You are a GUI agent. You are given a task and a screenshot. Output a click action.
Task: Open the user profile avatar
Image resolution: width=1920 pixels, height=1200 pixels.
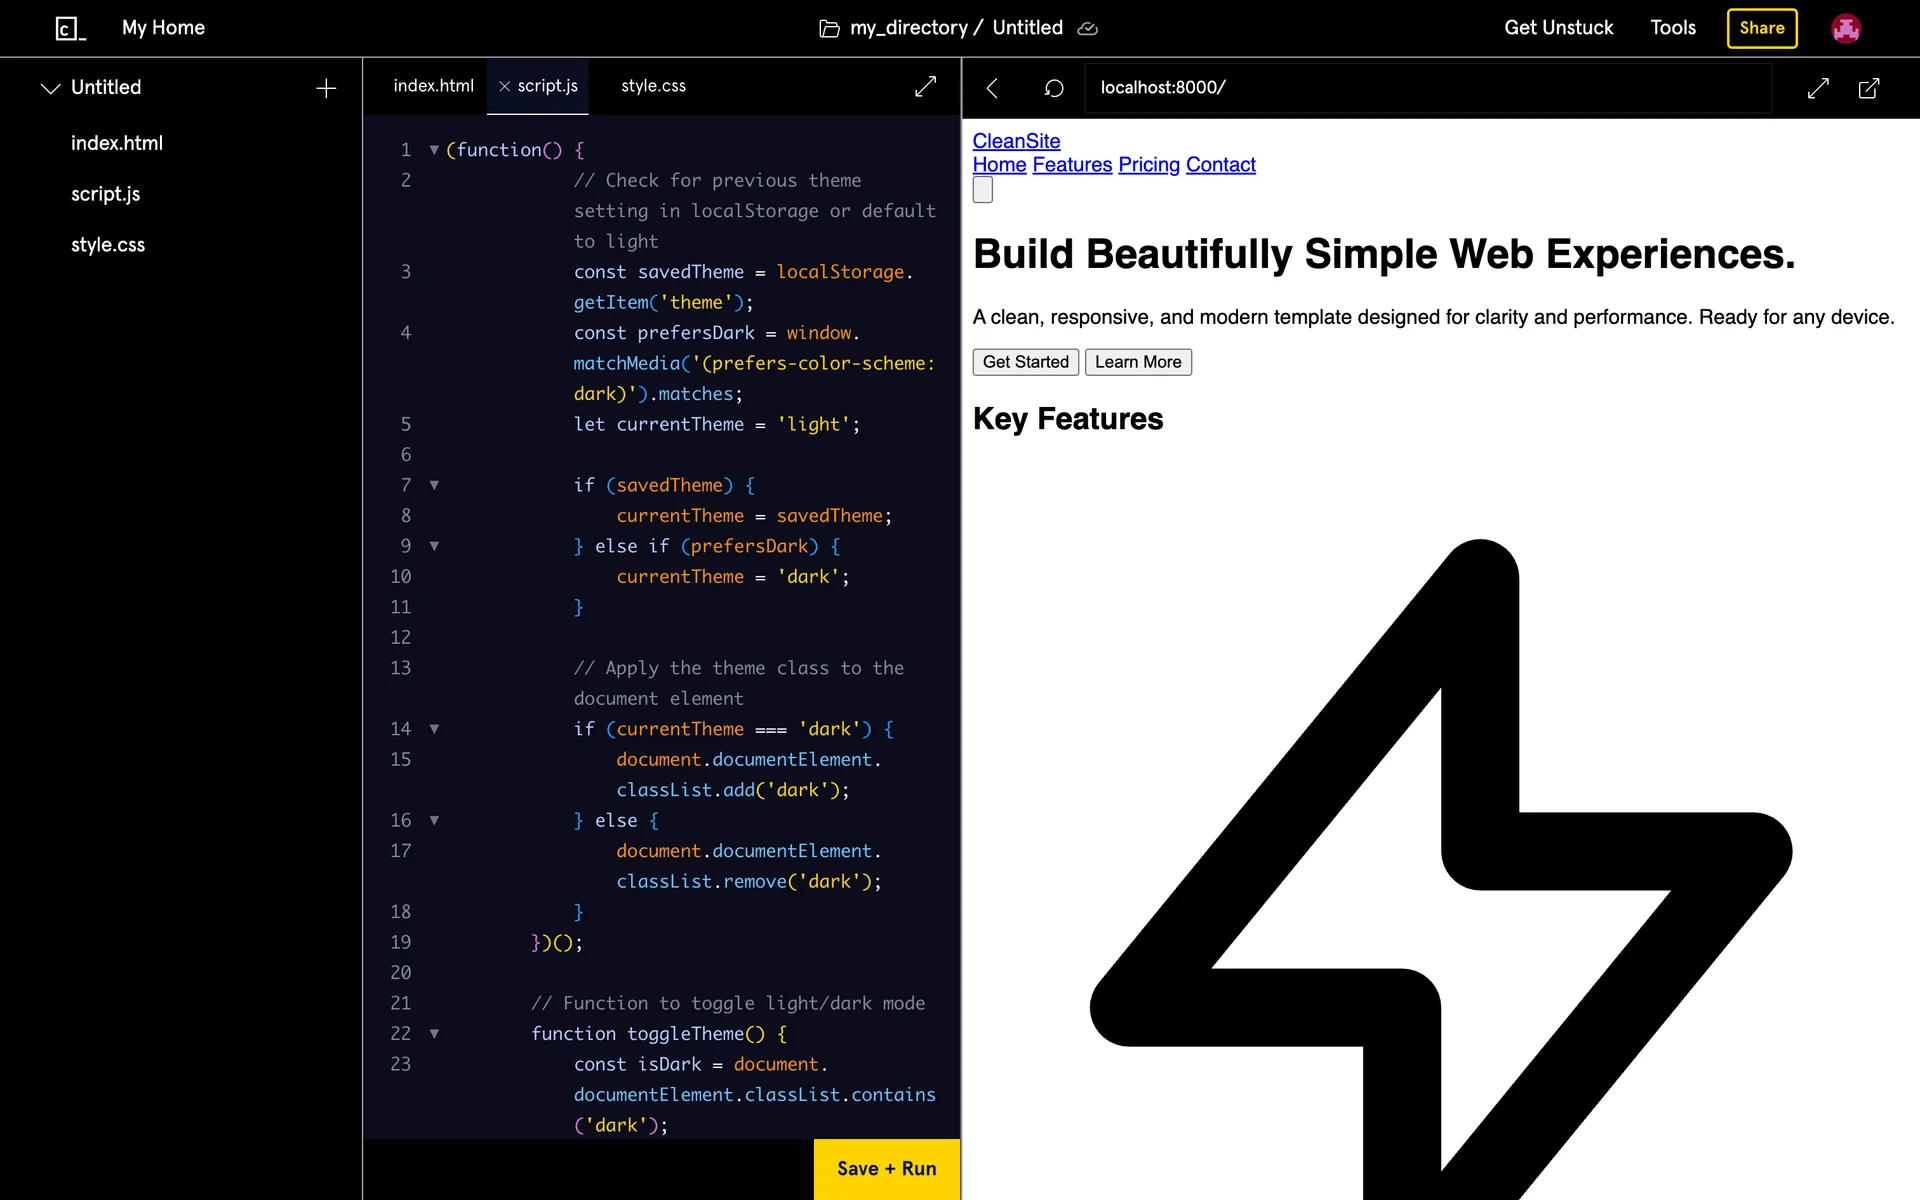tap(1845, 28)
